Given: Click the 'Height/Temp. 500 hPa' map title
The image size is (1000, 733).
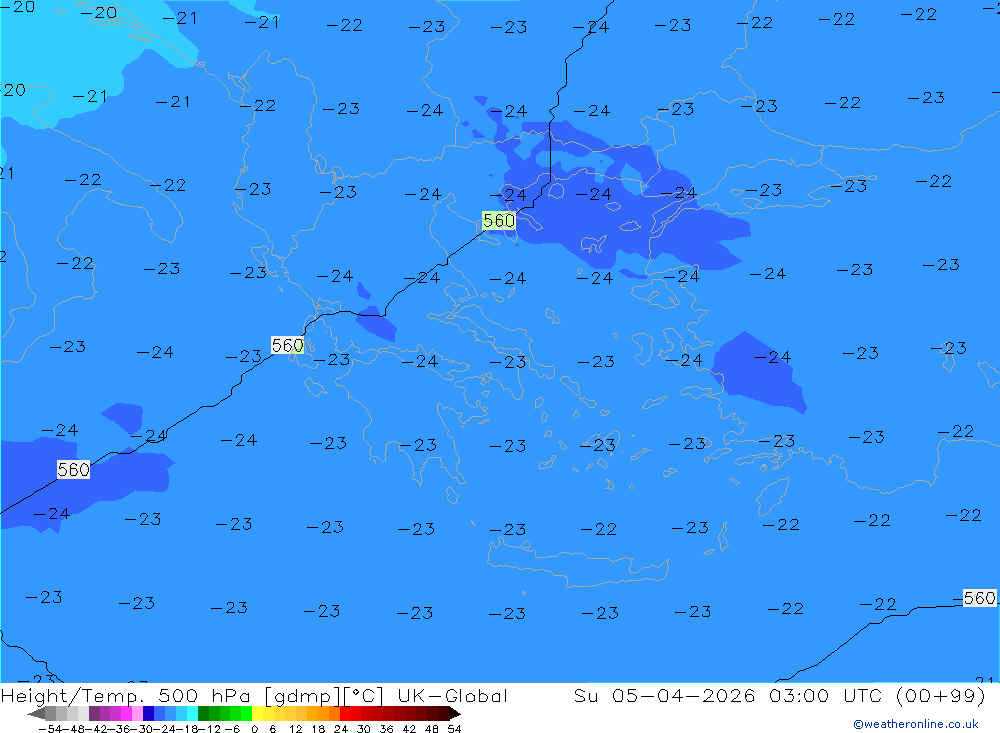Looking at the screenshot, I should coord(126,695).
